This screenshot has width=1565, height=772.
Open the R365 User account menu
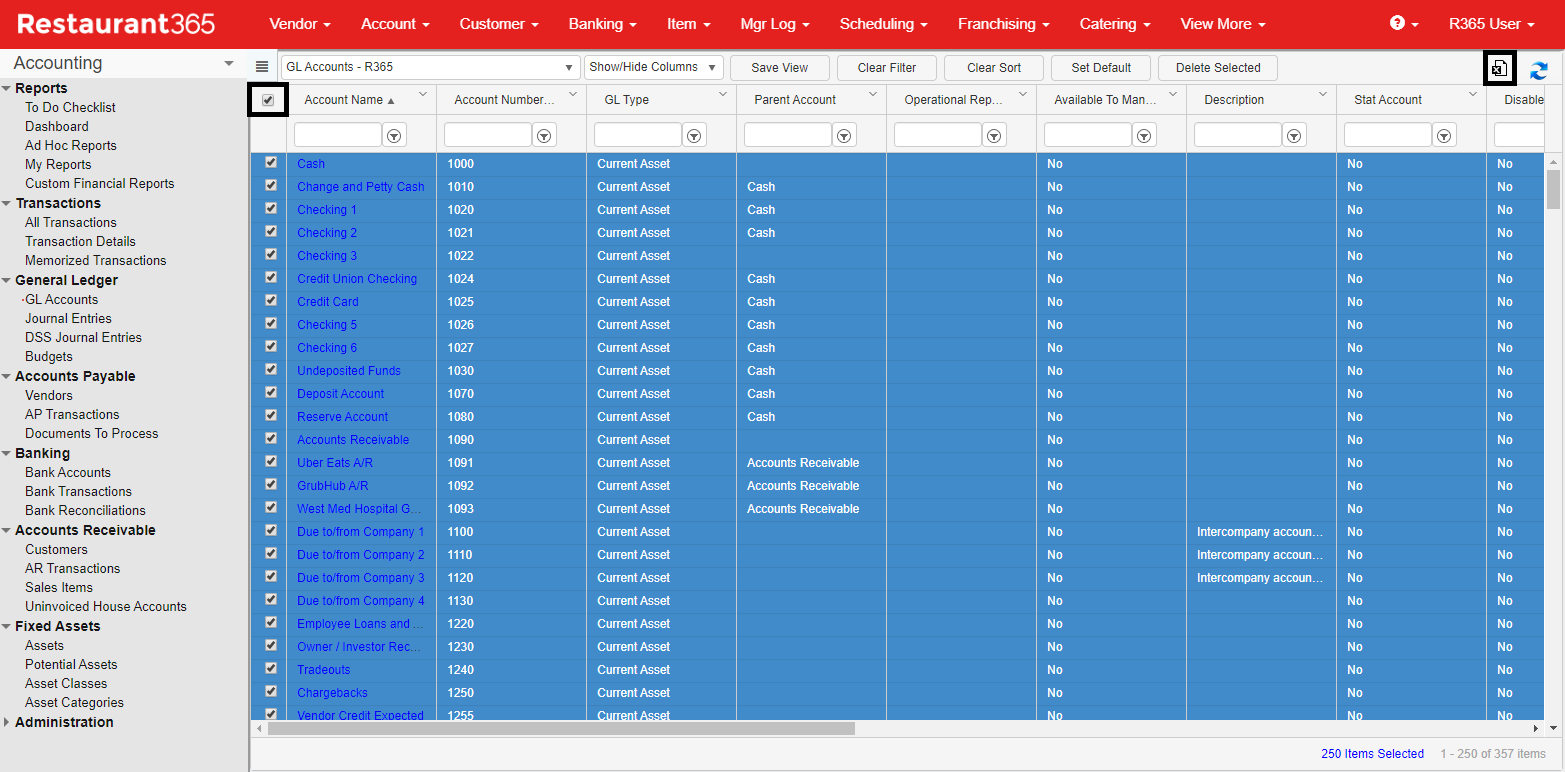1492,24
